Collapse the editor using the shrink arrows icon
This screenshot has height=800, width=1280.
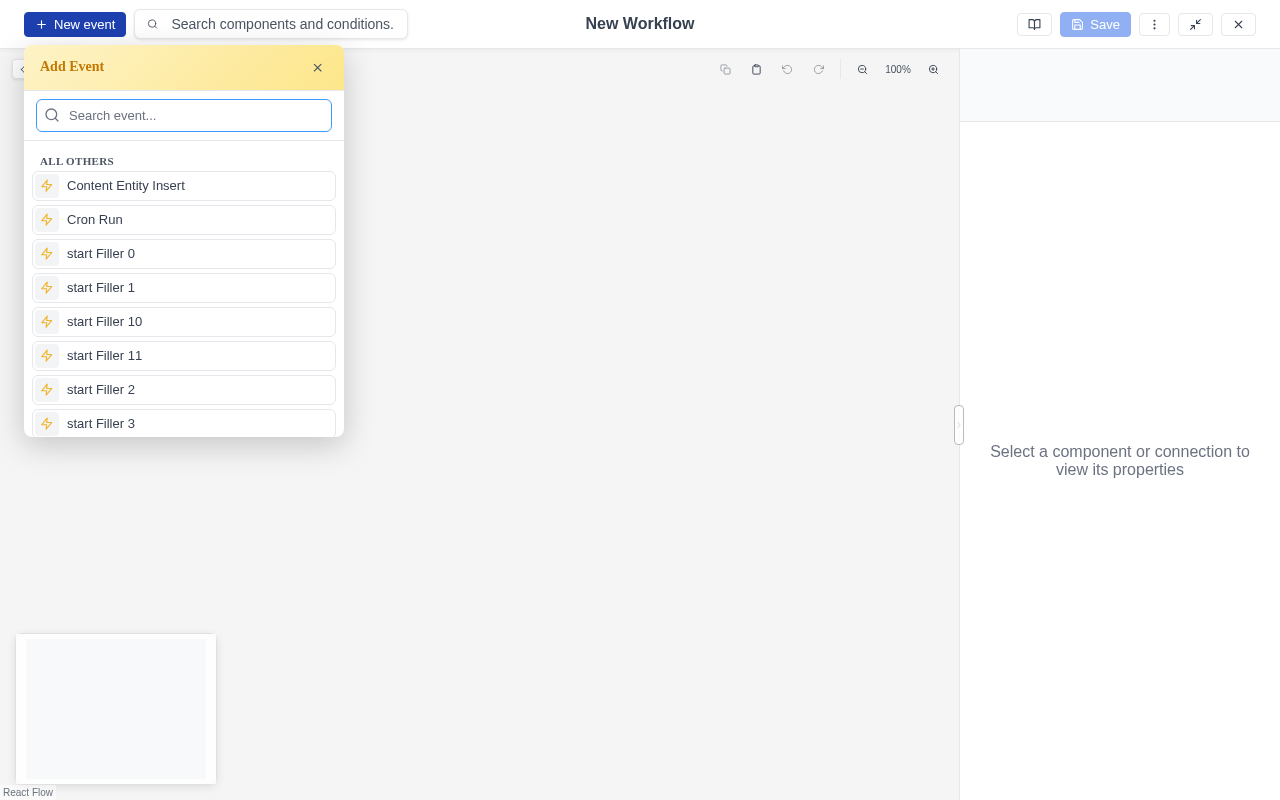pyautogui.click(x=1196, y=24)
